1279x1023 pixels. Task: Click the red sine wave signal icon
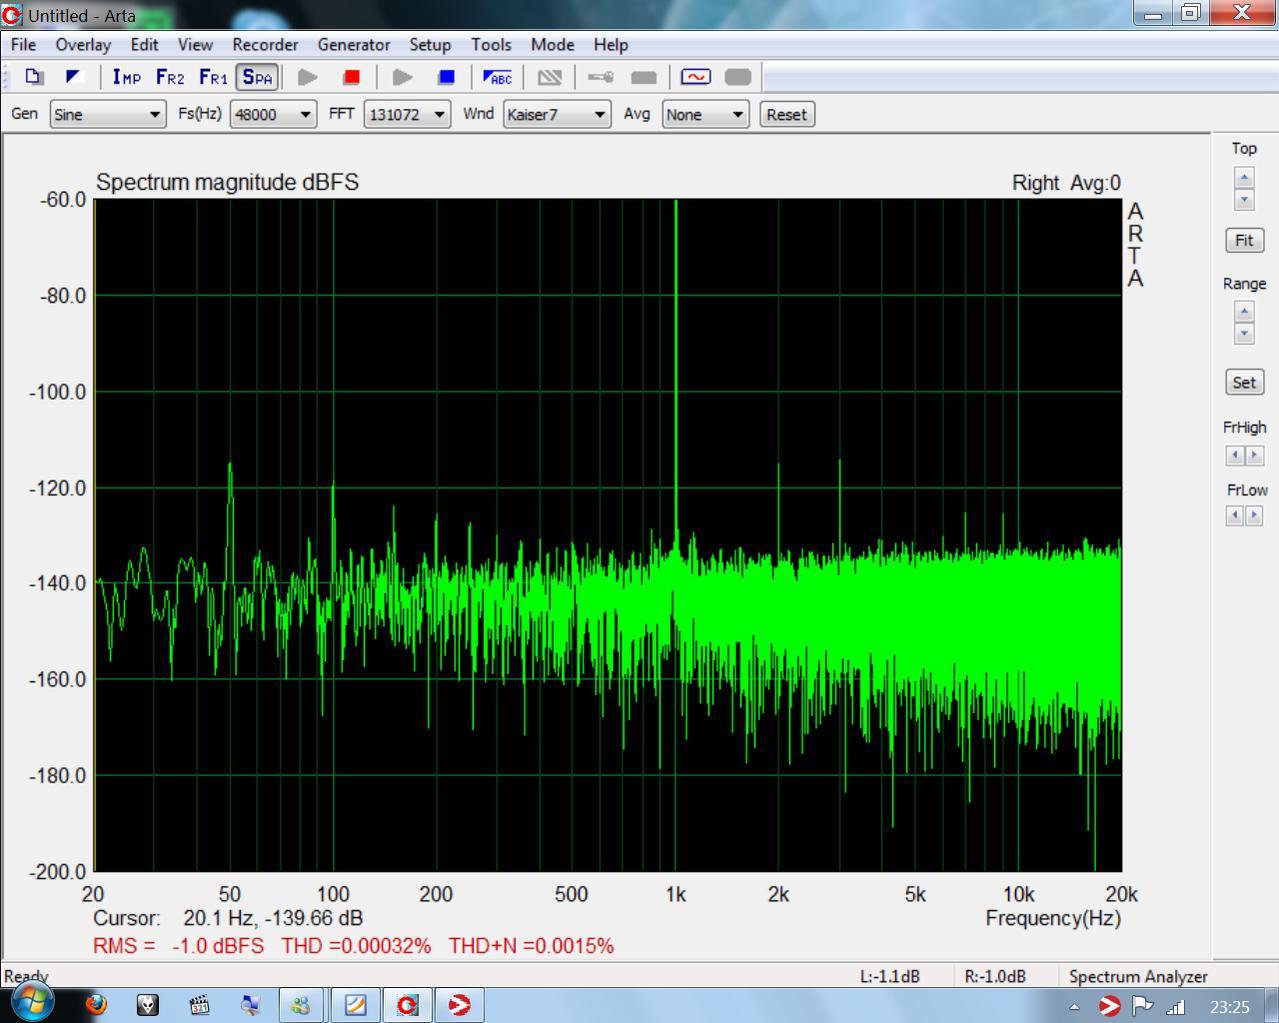(x=695, y=77)
